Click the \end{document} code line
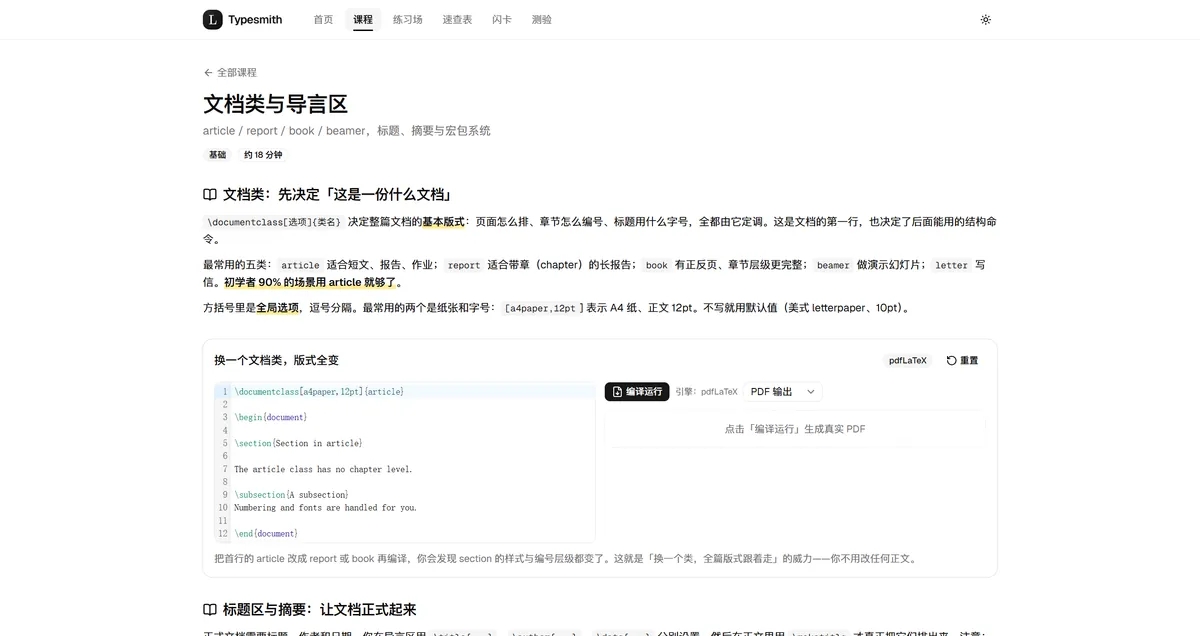 coord(266,533)
